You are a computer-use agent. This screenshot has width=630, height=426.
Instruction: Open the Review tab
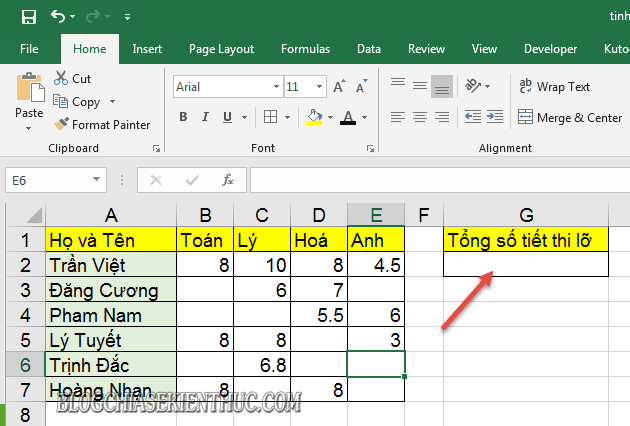[x=426, y=49]
